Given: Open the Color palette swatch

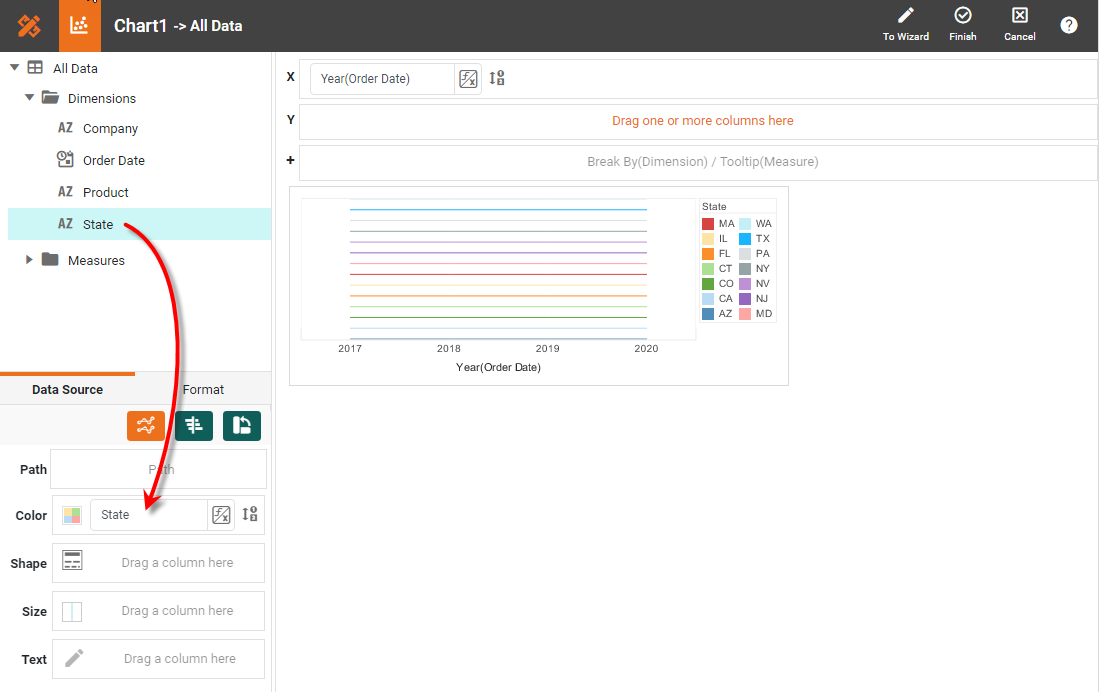Looking at the screenshot, I should 72,515.
